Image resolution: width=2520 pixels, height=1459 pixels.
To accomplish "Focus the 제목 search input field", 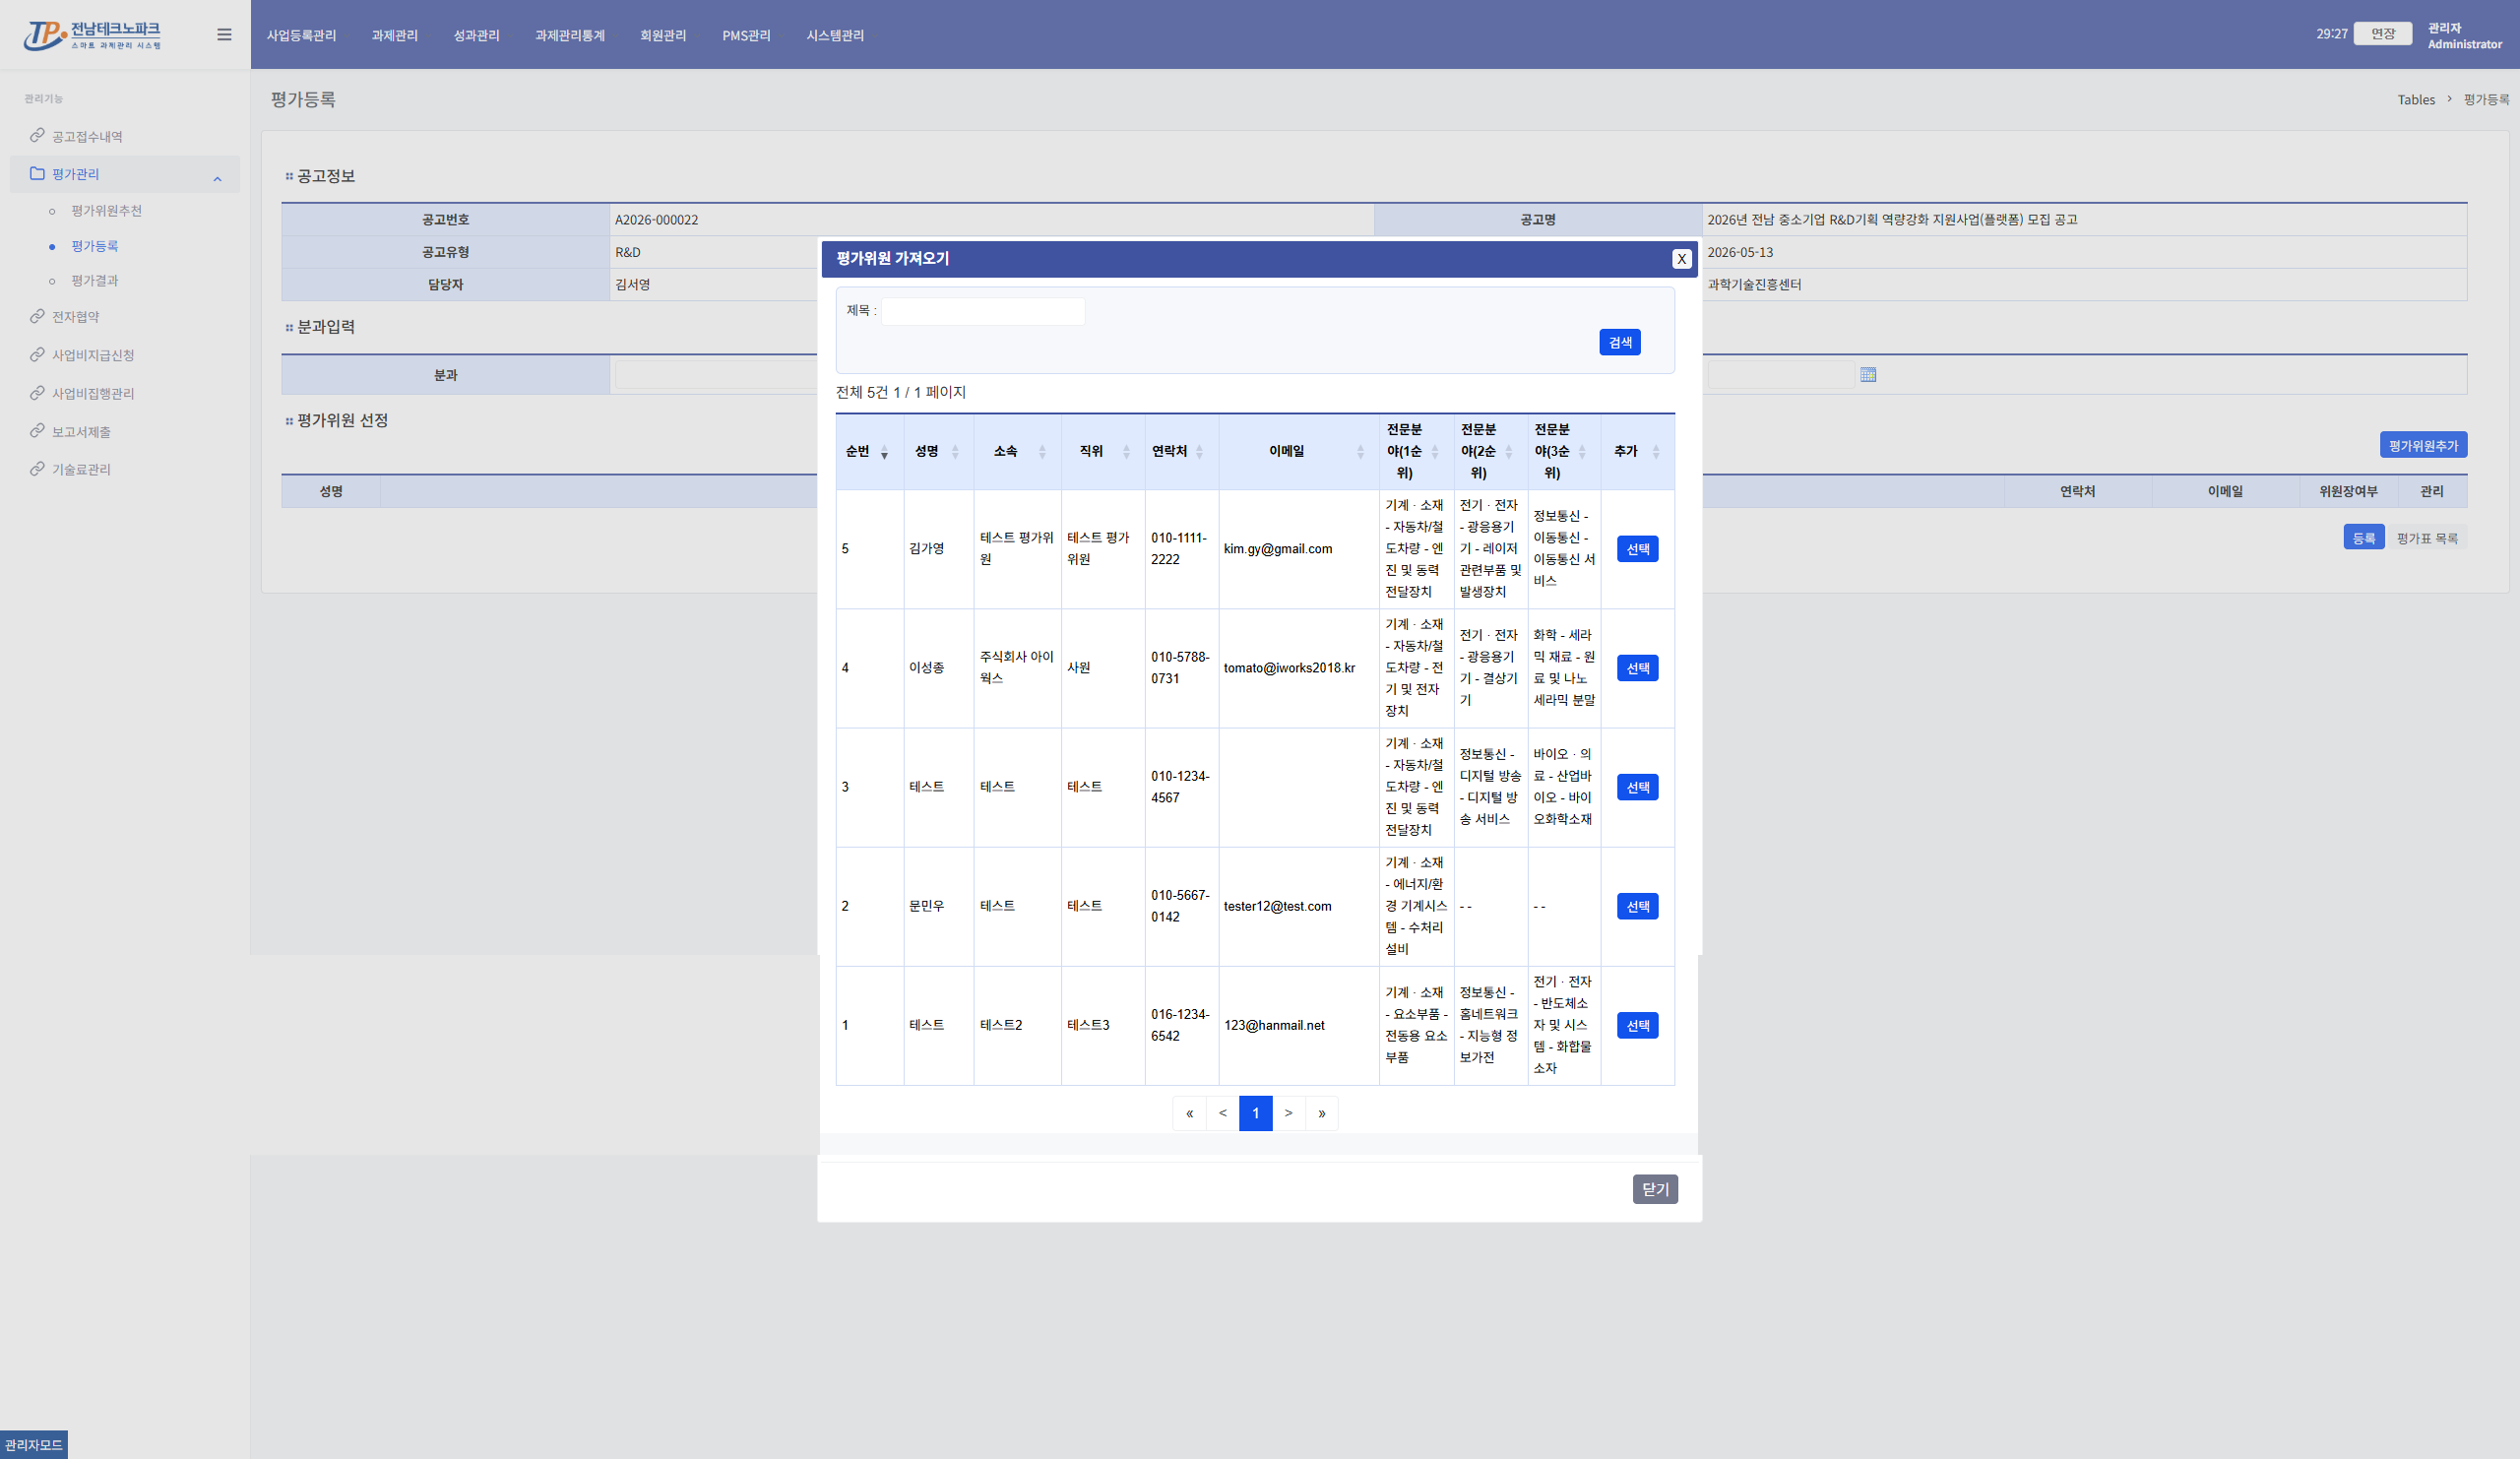I will coord(983,311).
